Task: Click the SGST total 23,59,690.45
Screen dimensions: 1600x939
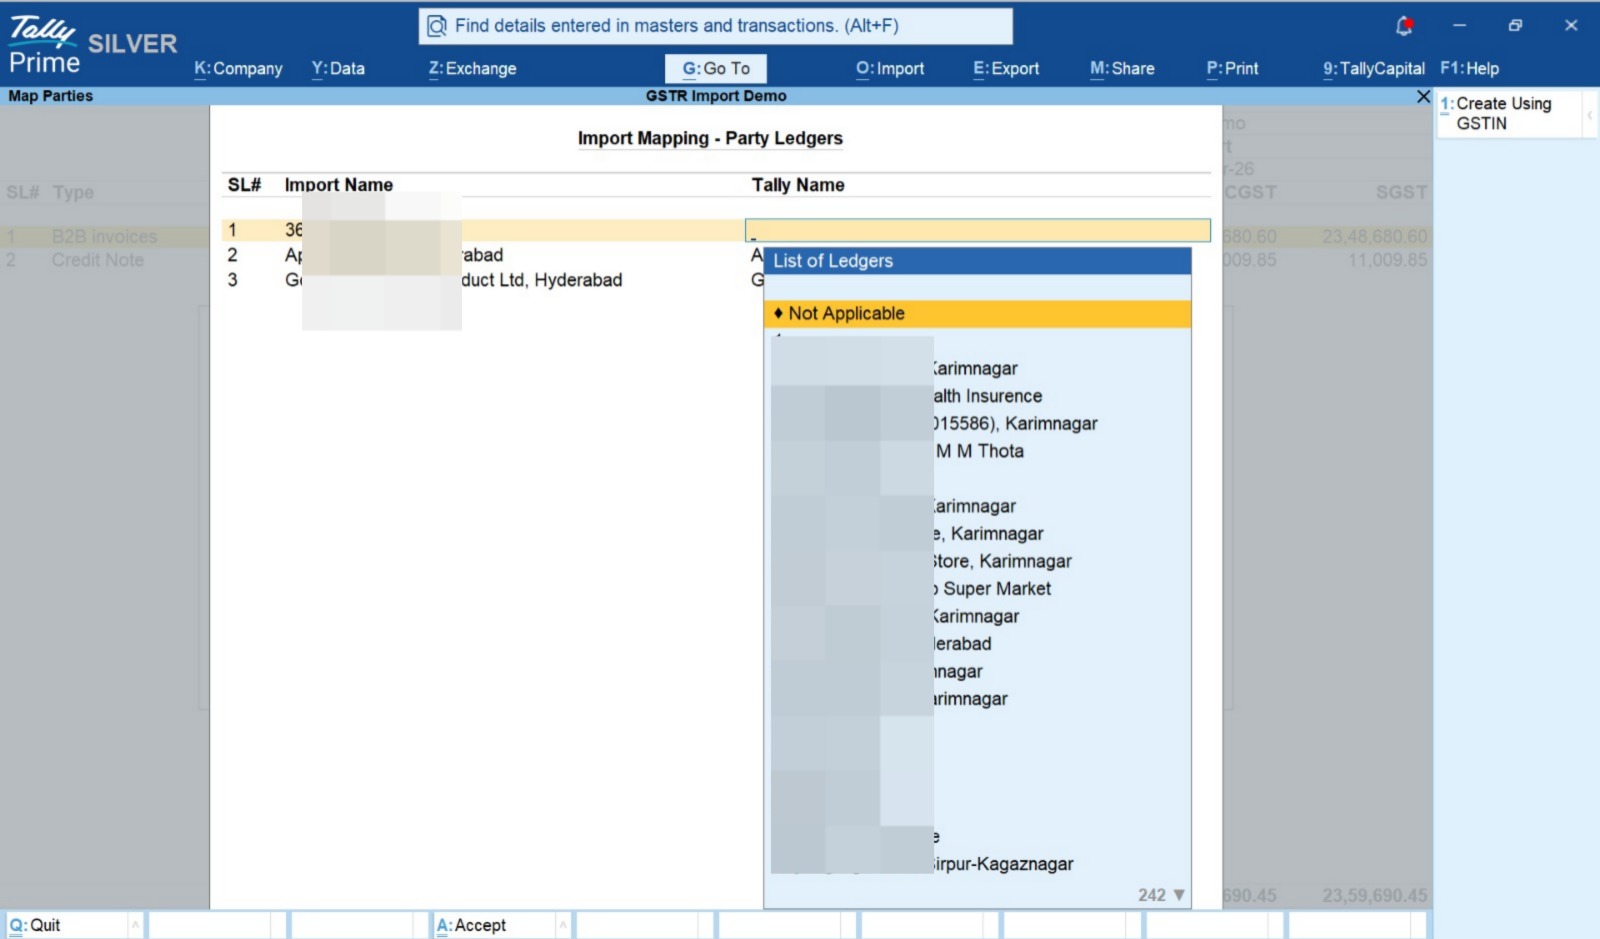Action: point(1374,895)
